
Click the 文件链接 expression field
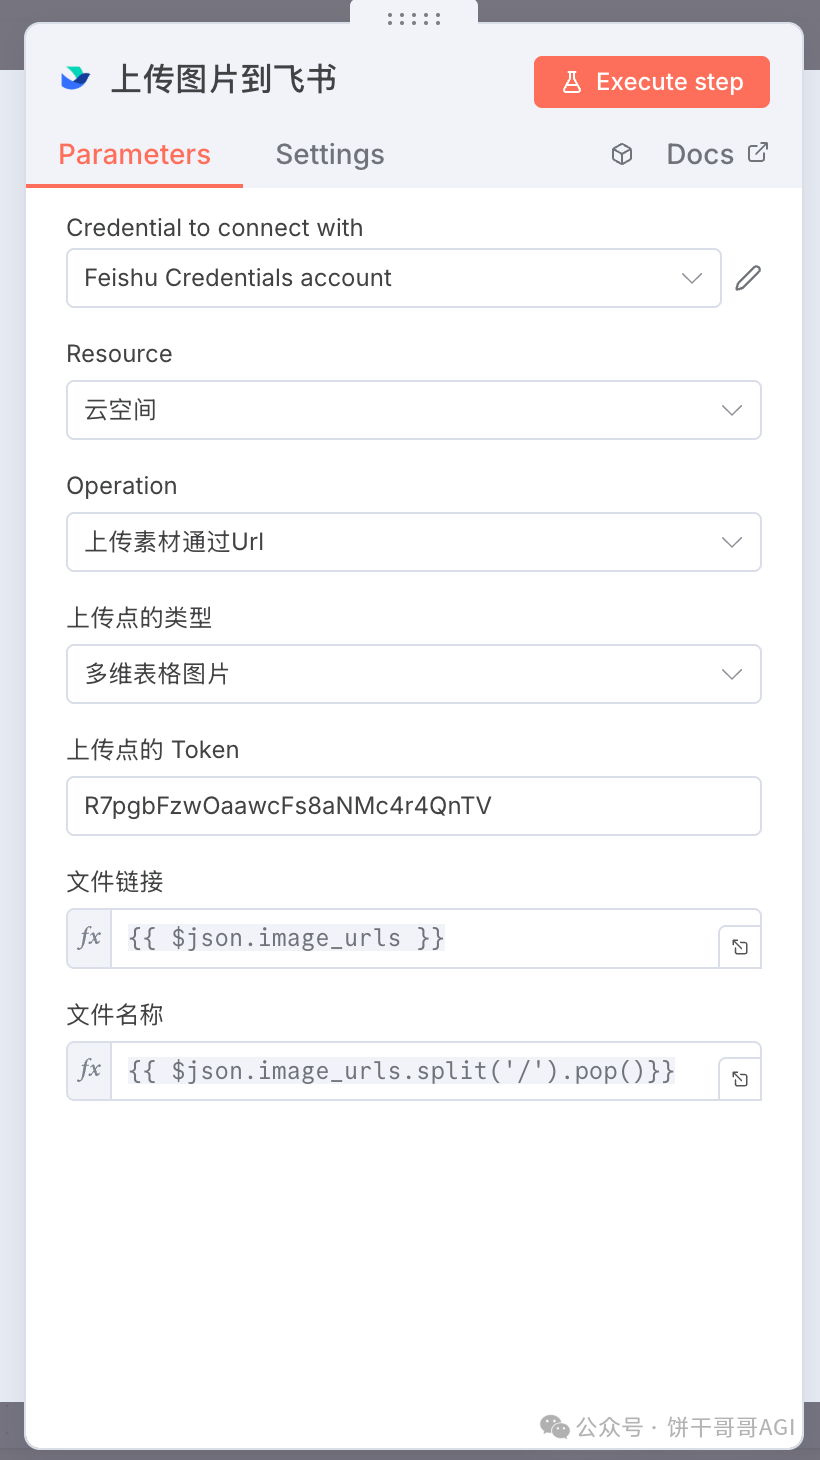click(x=414, y=938)
